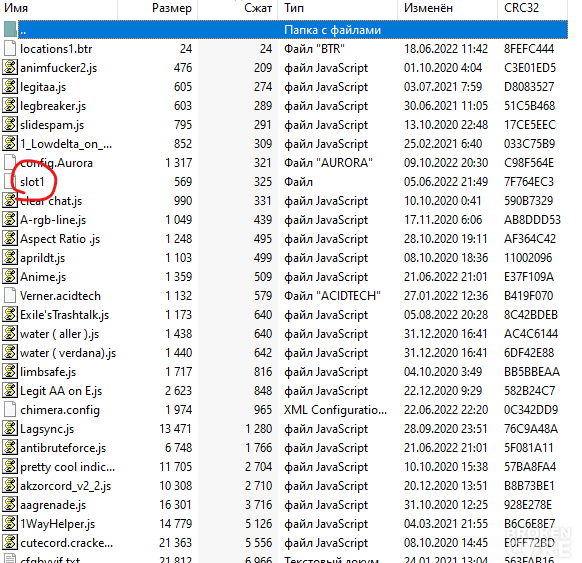Click the antibruteforce.js script icon
This screenshot has height=563, width=582.
coord(10,448)
